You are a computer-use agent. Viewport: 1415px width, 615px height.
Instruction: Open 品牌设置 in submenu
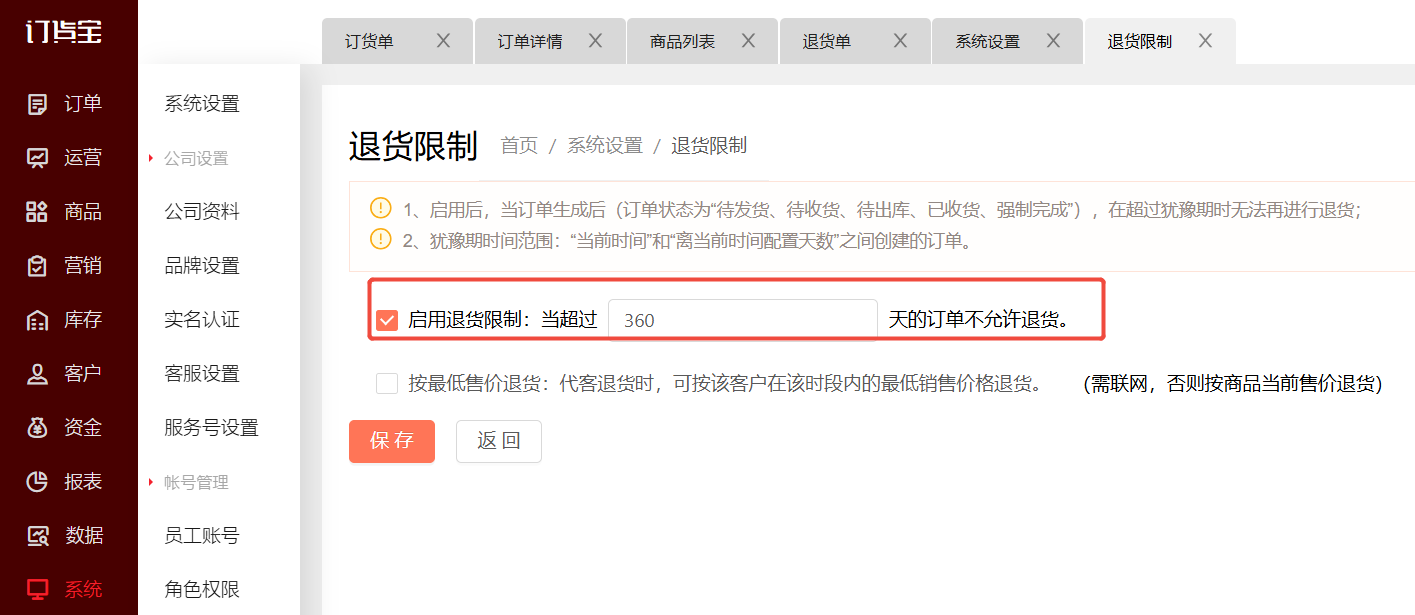(202, 266)
